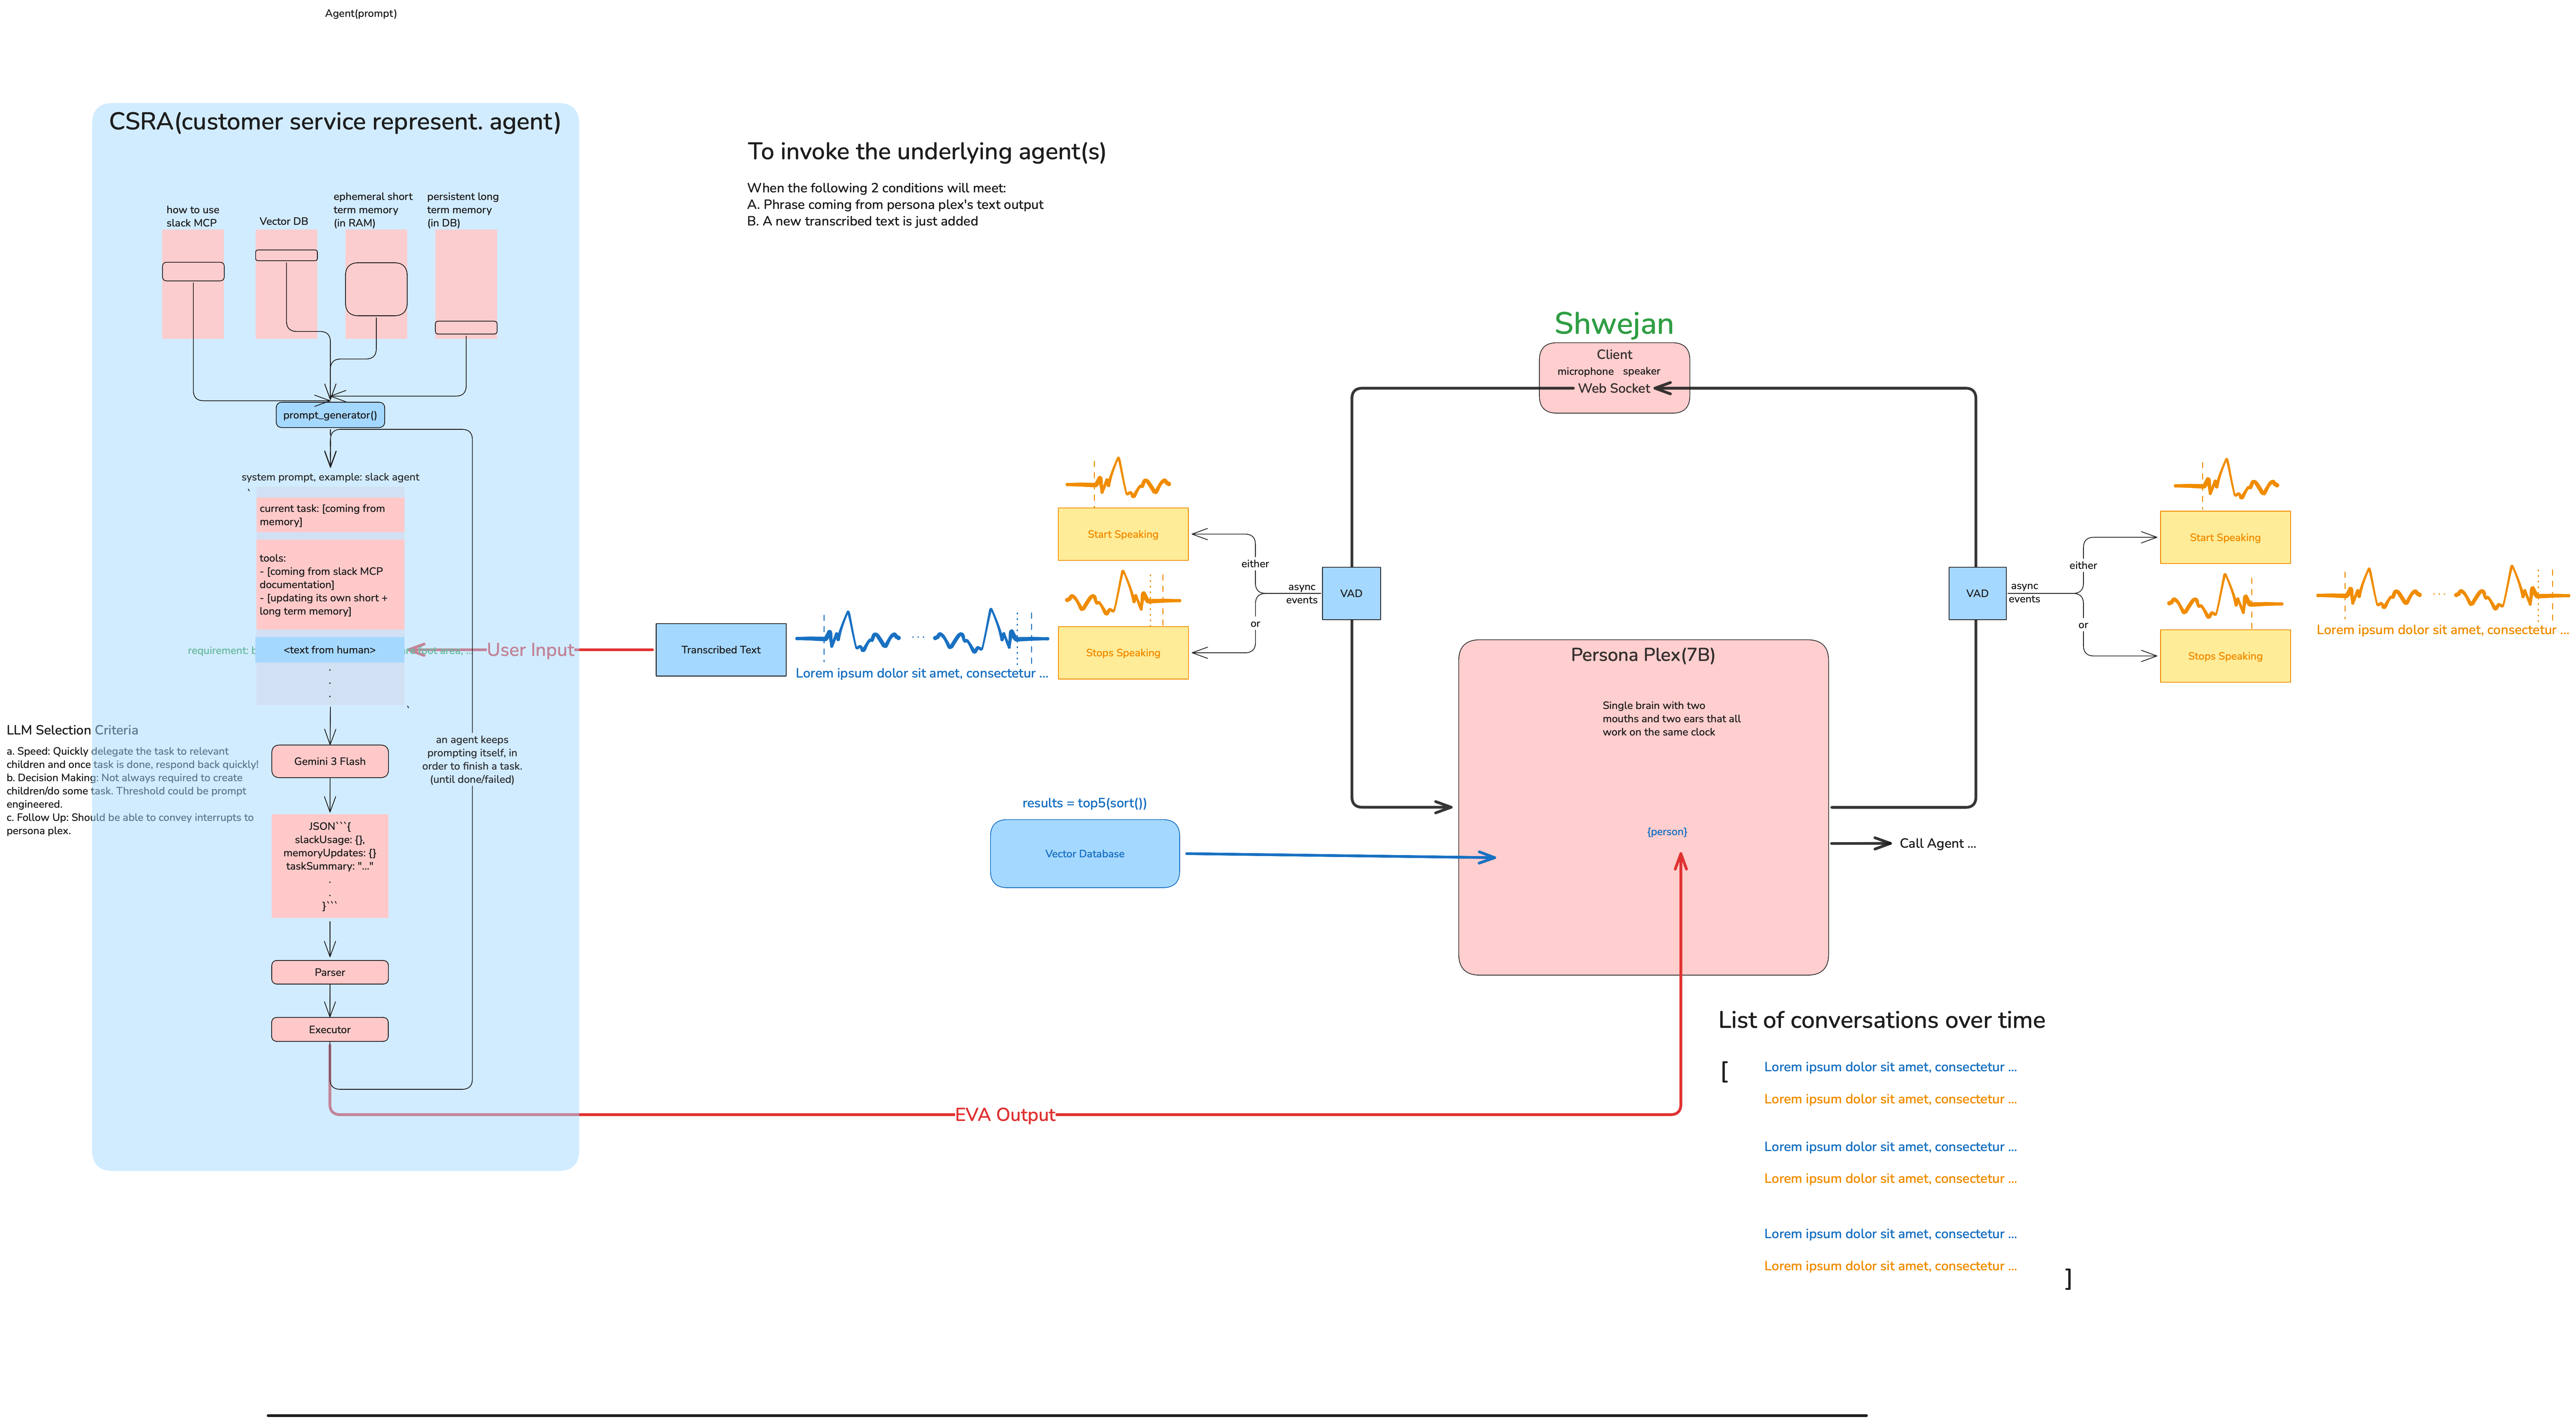Click the Executor box
The height and width of the screenshot is (1422, 2576).
330,1029
